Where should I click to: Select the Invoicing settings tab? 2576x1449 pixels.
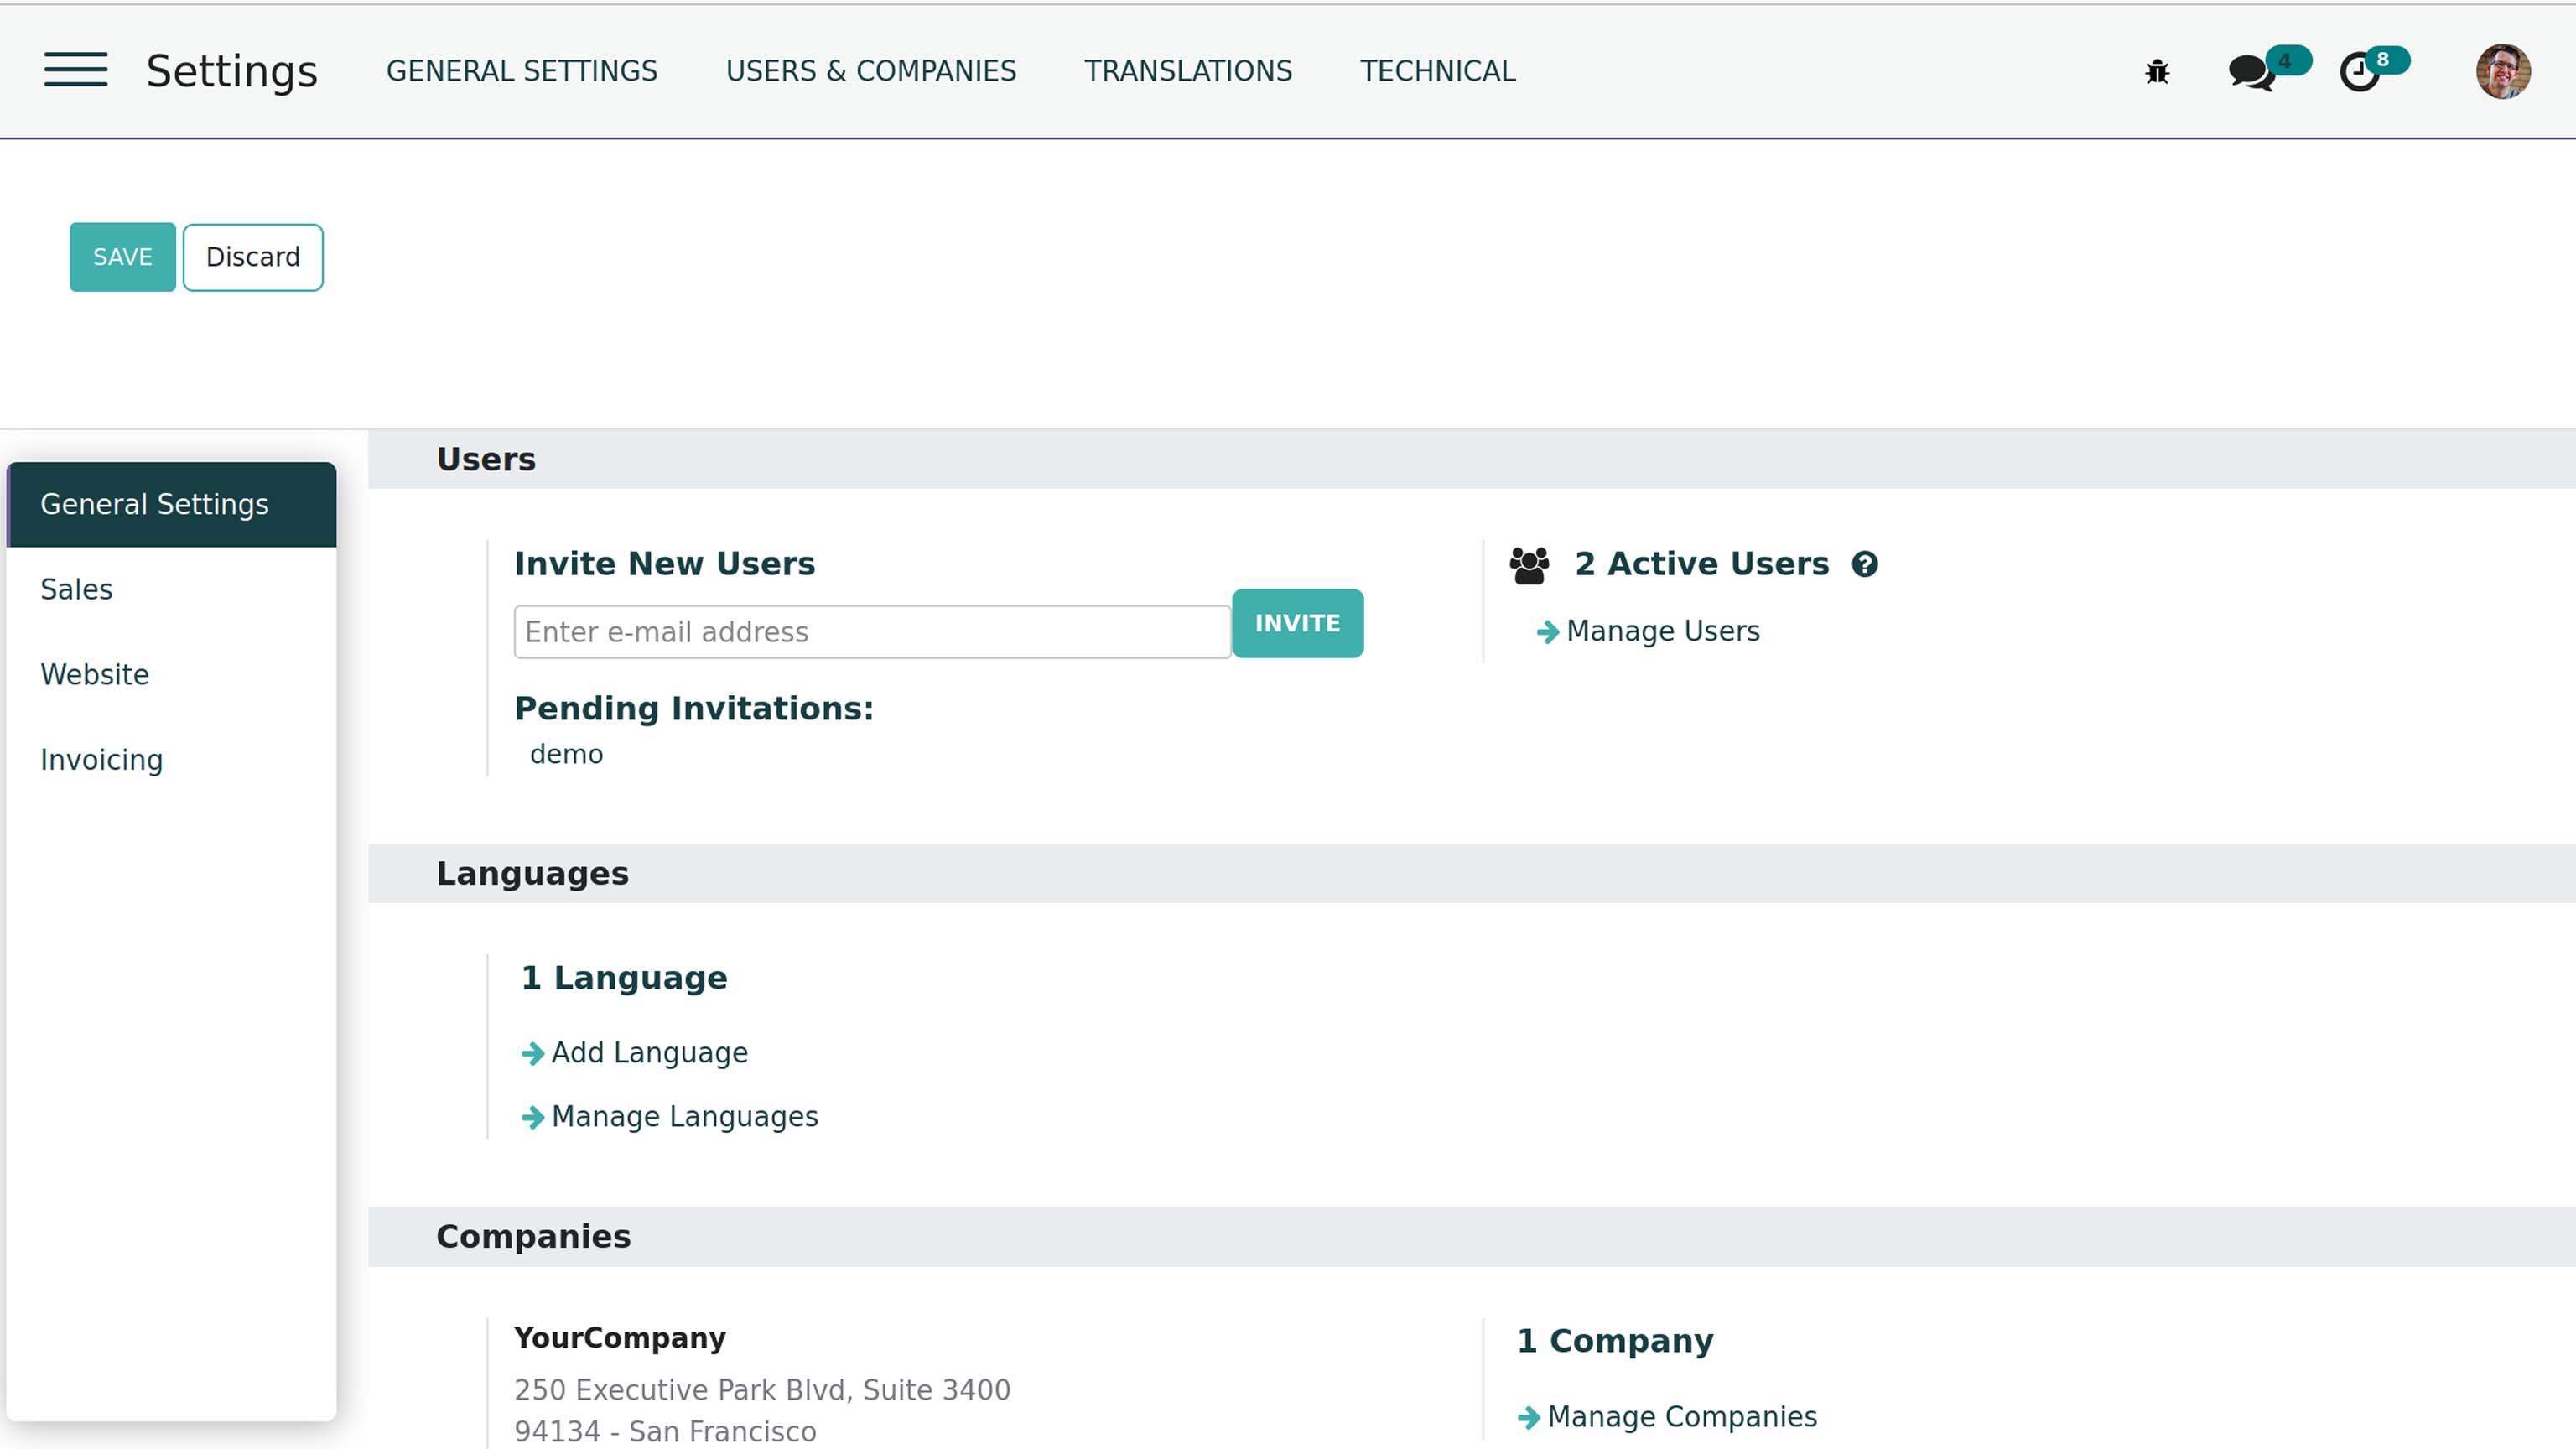(101, 760)
